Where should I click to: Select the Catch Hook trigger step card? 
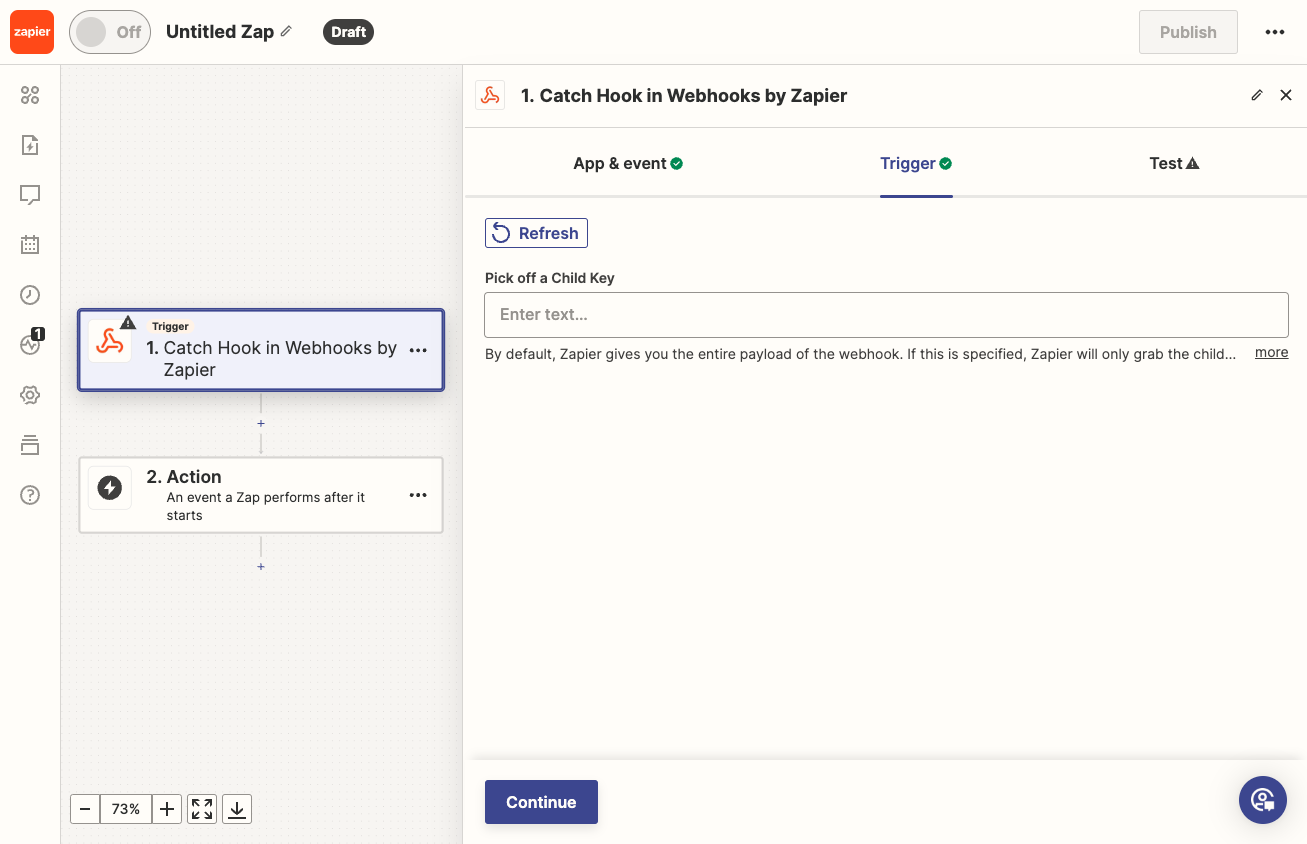pos(261,350)
